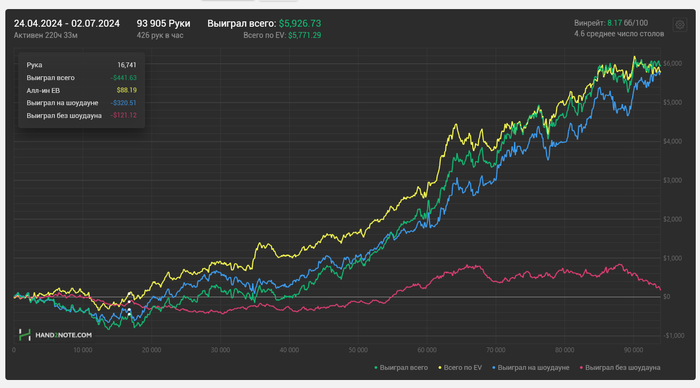Click the 4.6 среднее число столов text

[x=619, y=34]
